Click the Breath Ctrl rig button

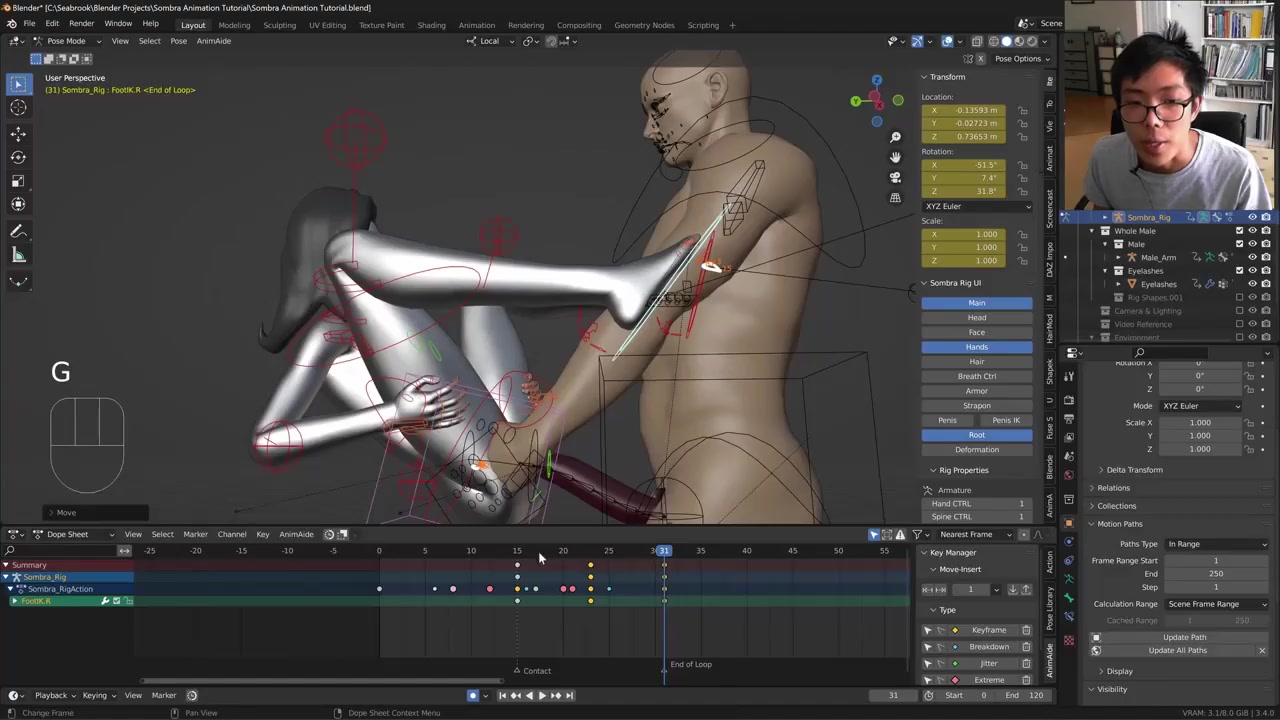976,376
